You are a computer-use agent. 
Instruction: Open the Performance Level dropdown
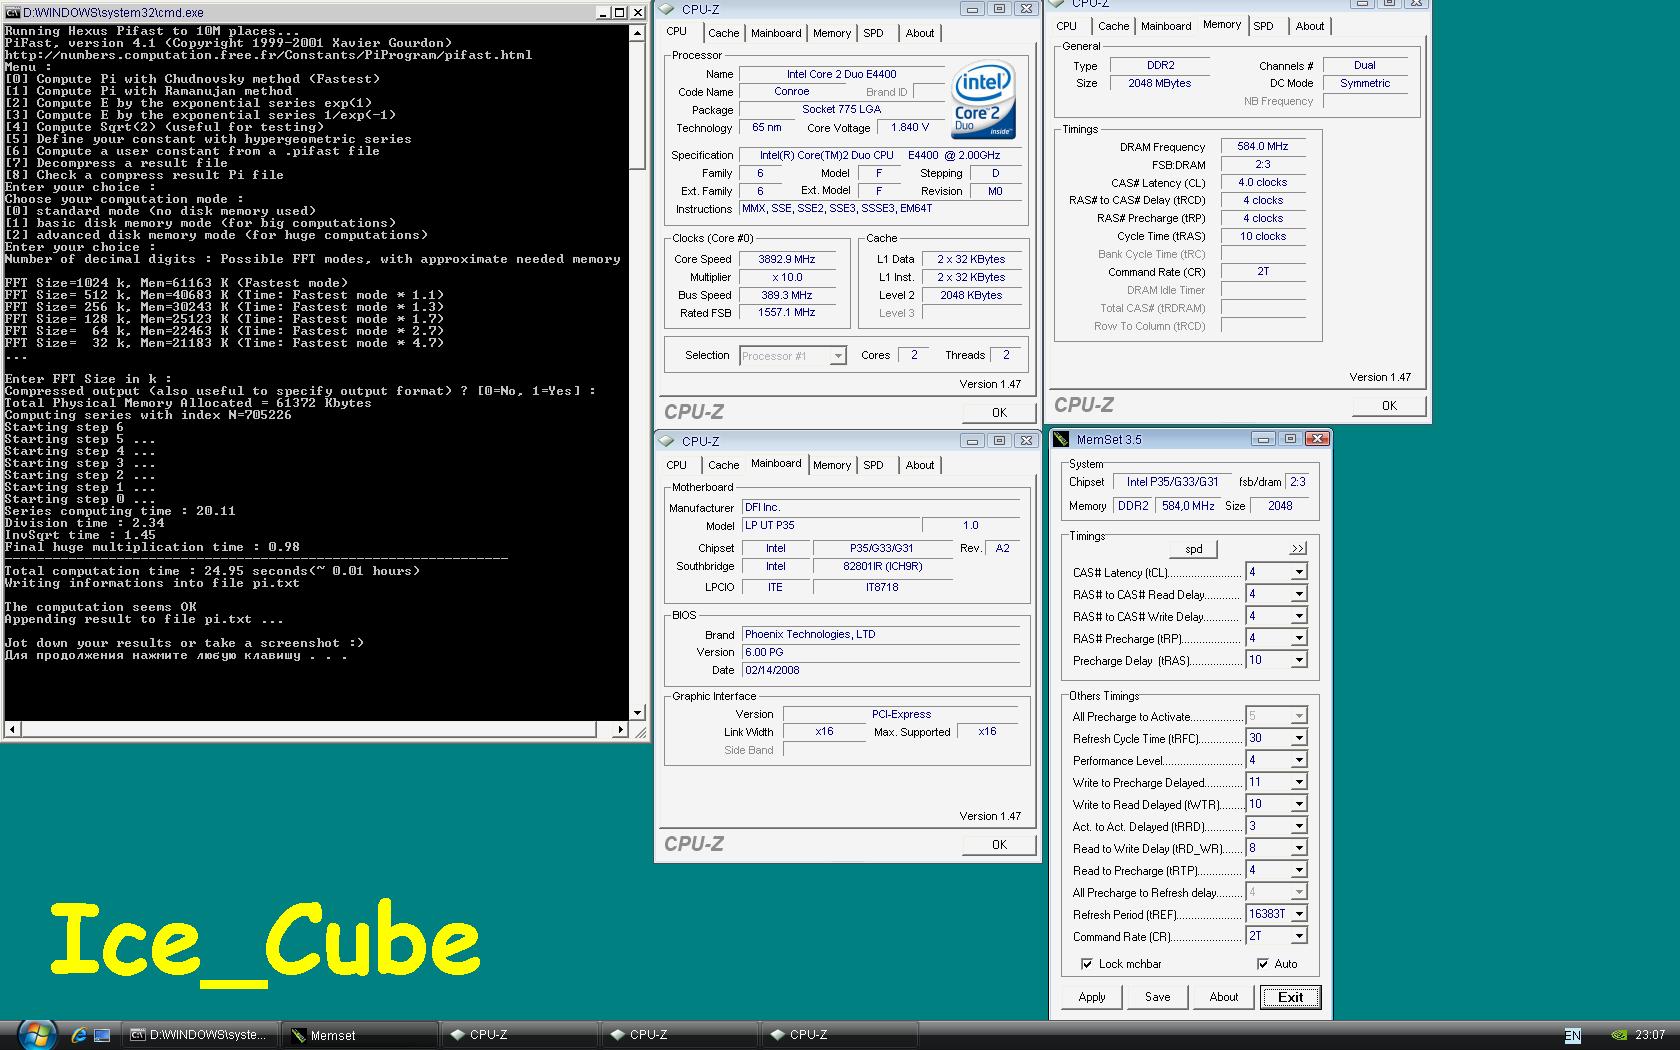pyautogui.click(x=1299, y=761)
